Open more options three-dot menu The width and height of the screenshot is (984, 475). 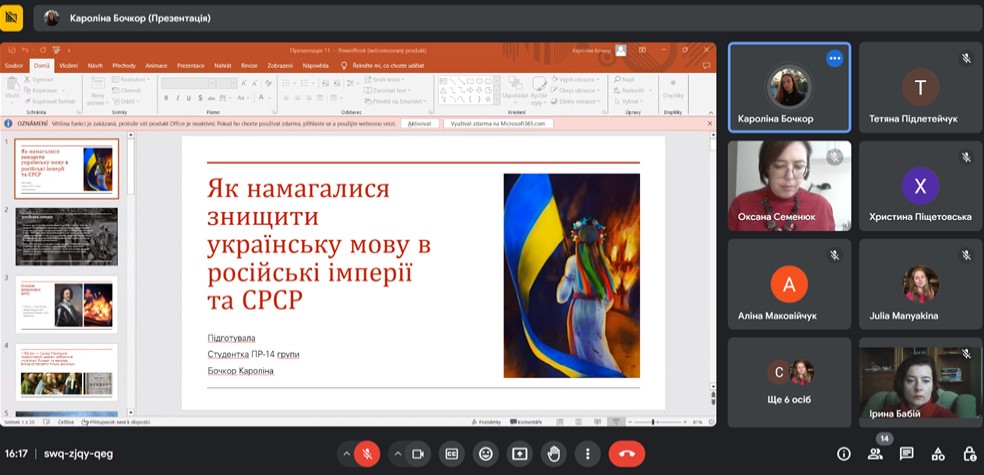587,454
